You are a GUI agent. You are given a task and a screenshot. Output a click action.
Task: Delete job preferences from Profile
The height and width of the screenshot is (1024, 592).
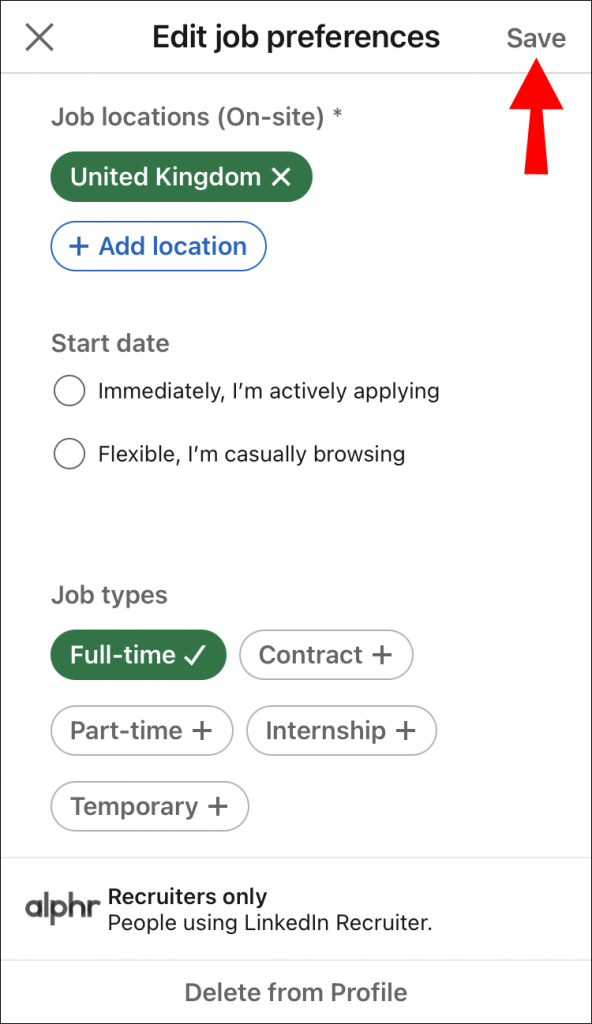coord(296,992)
